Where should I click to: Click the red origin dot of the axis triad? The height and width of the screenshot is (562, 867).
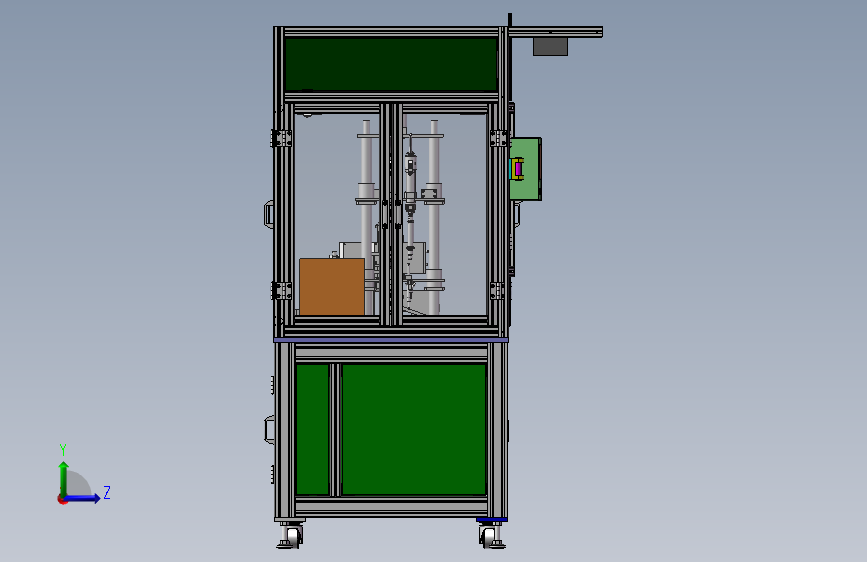[62, 500]
